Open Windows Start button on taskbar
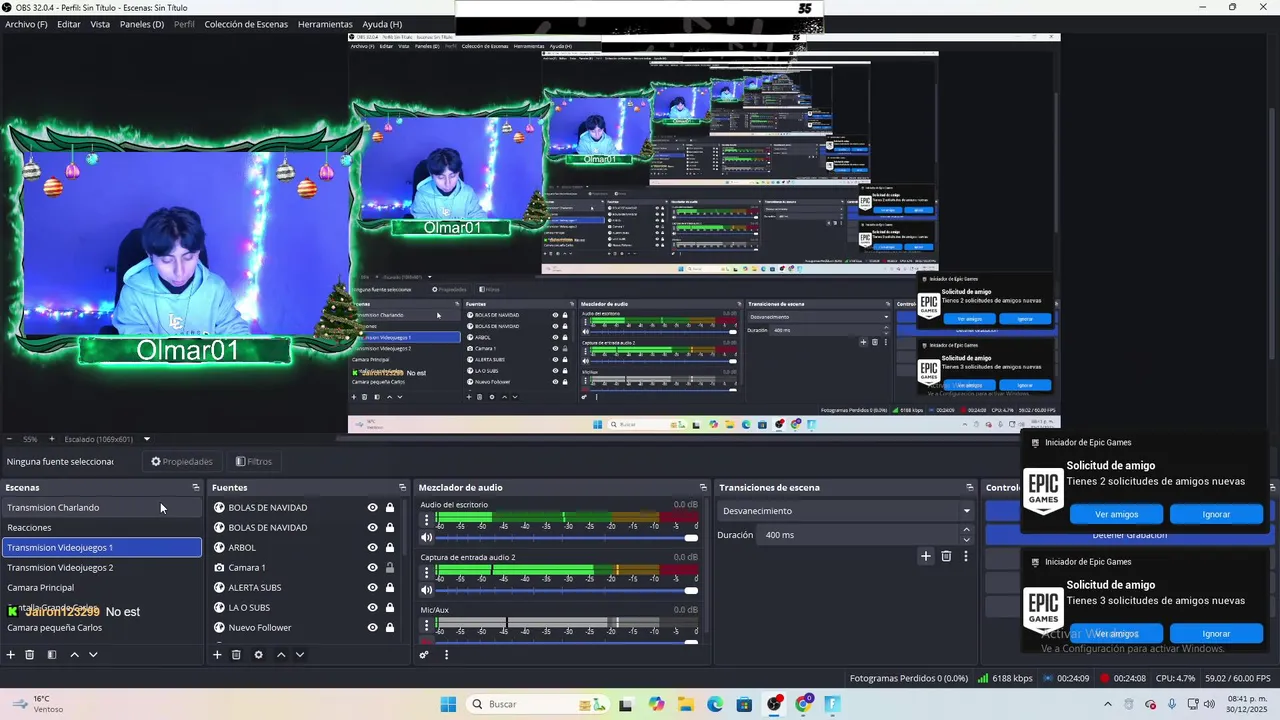1280x720 pixels. [x=448, y=704]
